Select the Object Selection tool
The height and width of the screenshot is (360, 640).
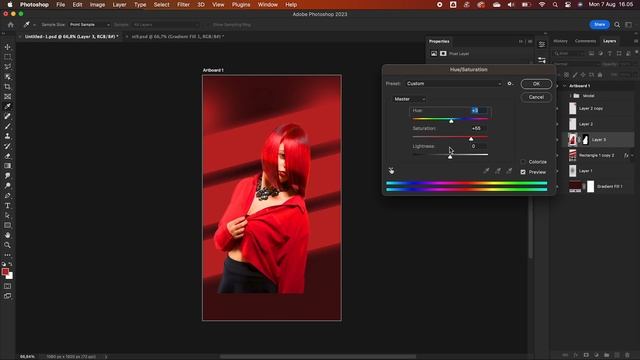click(x=7, y=77)
